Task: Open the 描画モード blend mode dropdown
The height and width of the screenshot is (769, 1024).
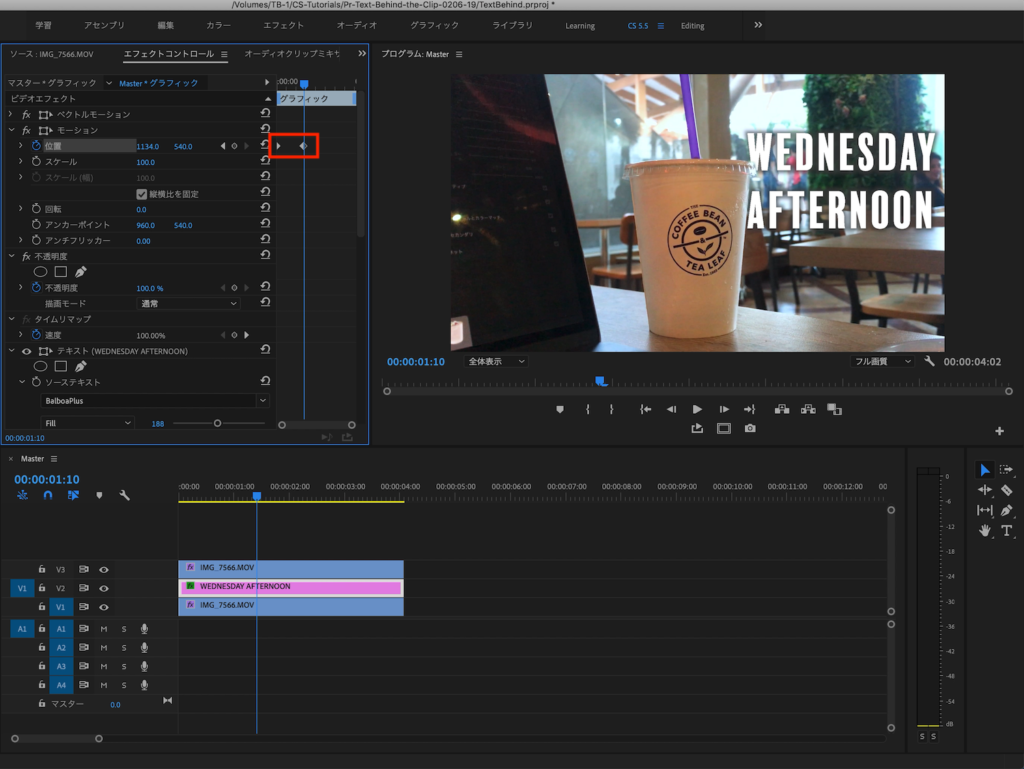Action: pos(188,303)
